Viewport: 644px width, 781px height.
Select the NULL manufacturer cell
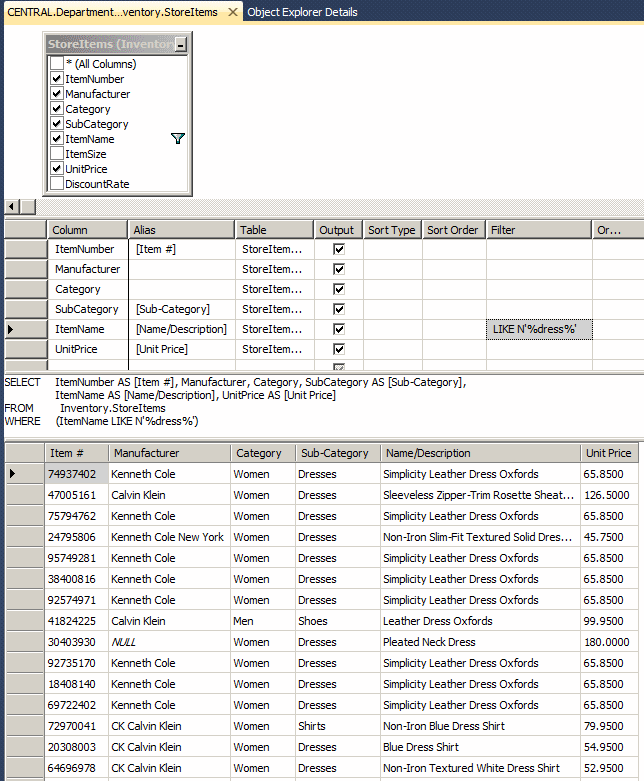[x=169, y=642]
